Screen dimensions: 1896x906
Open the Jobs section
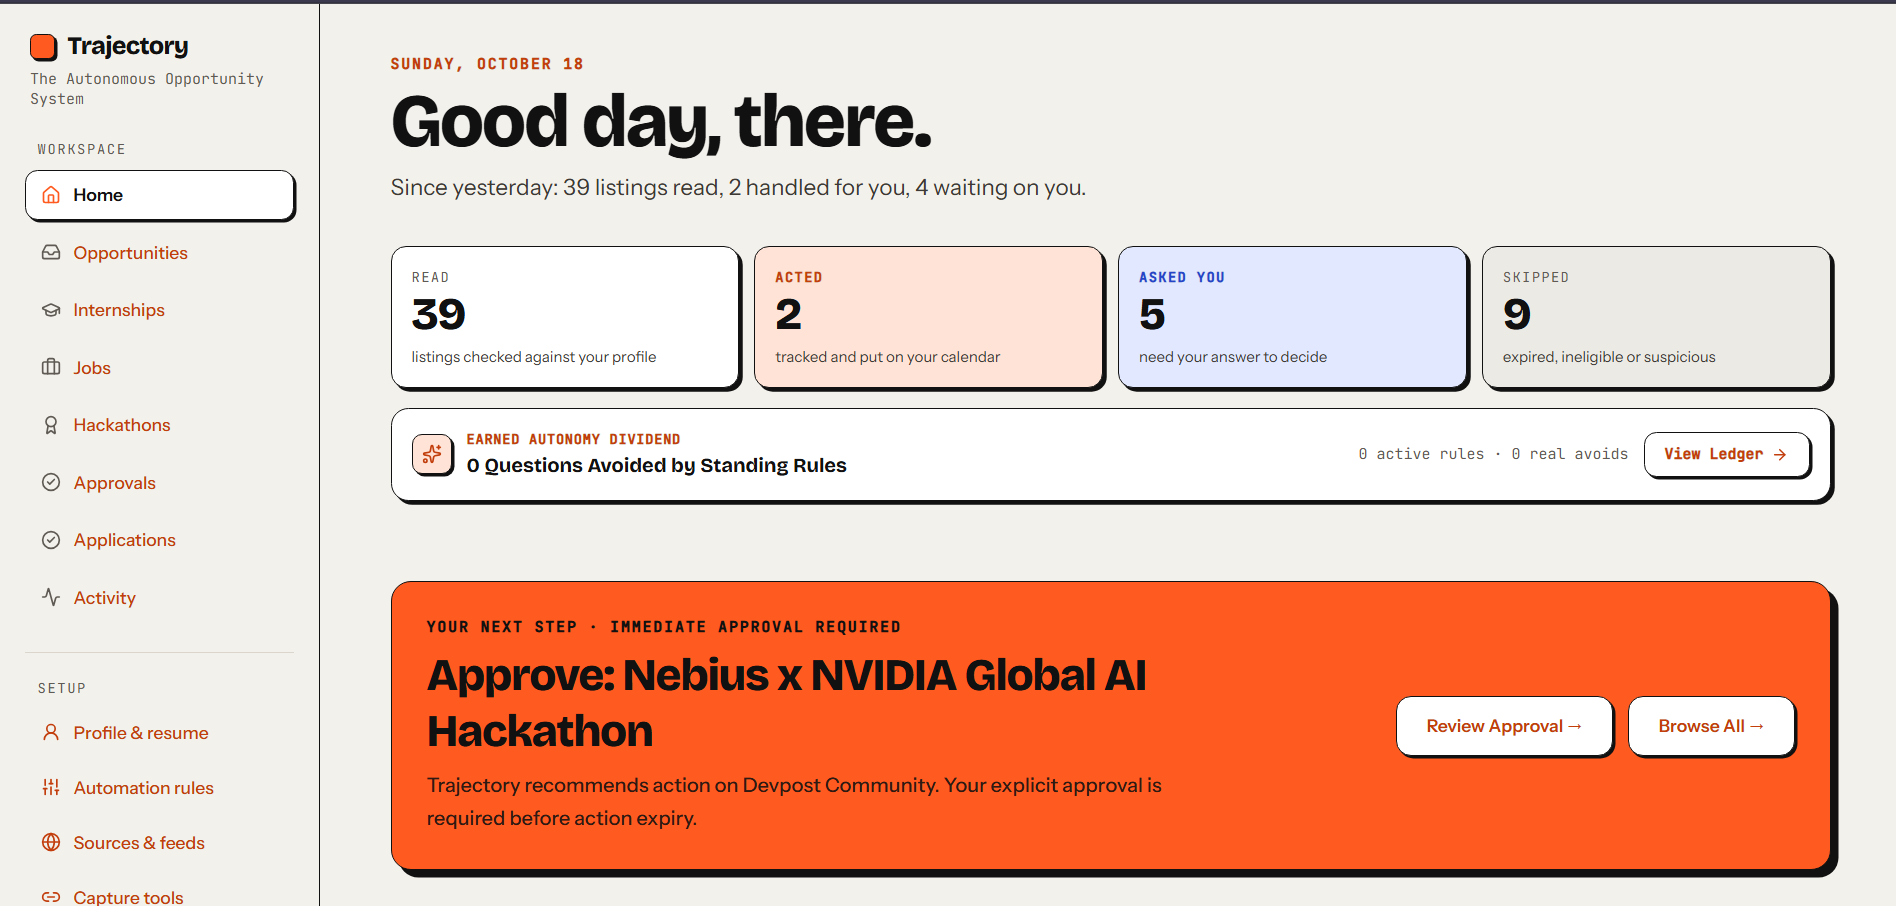(160, 368)
